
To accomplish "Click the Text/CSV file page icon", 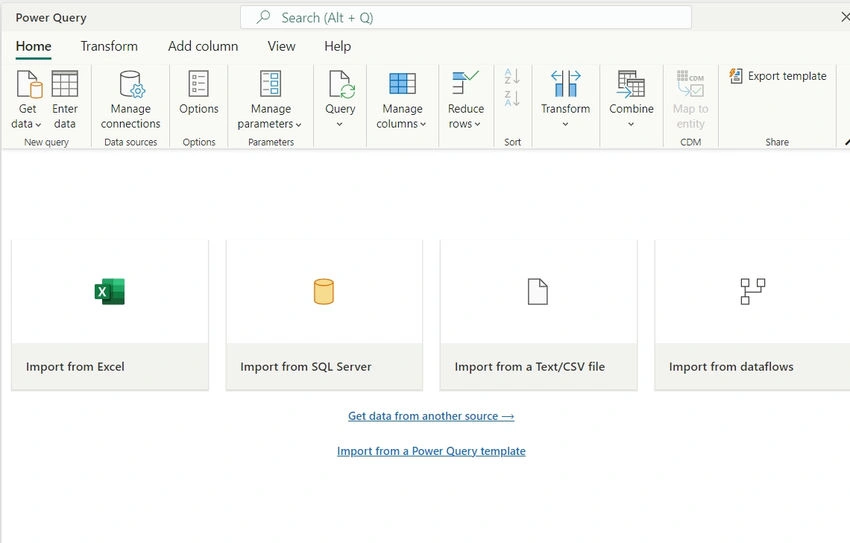I will tap(538, 292).
